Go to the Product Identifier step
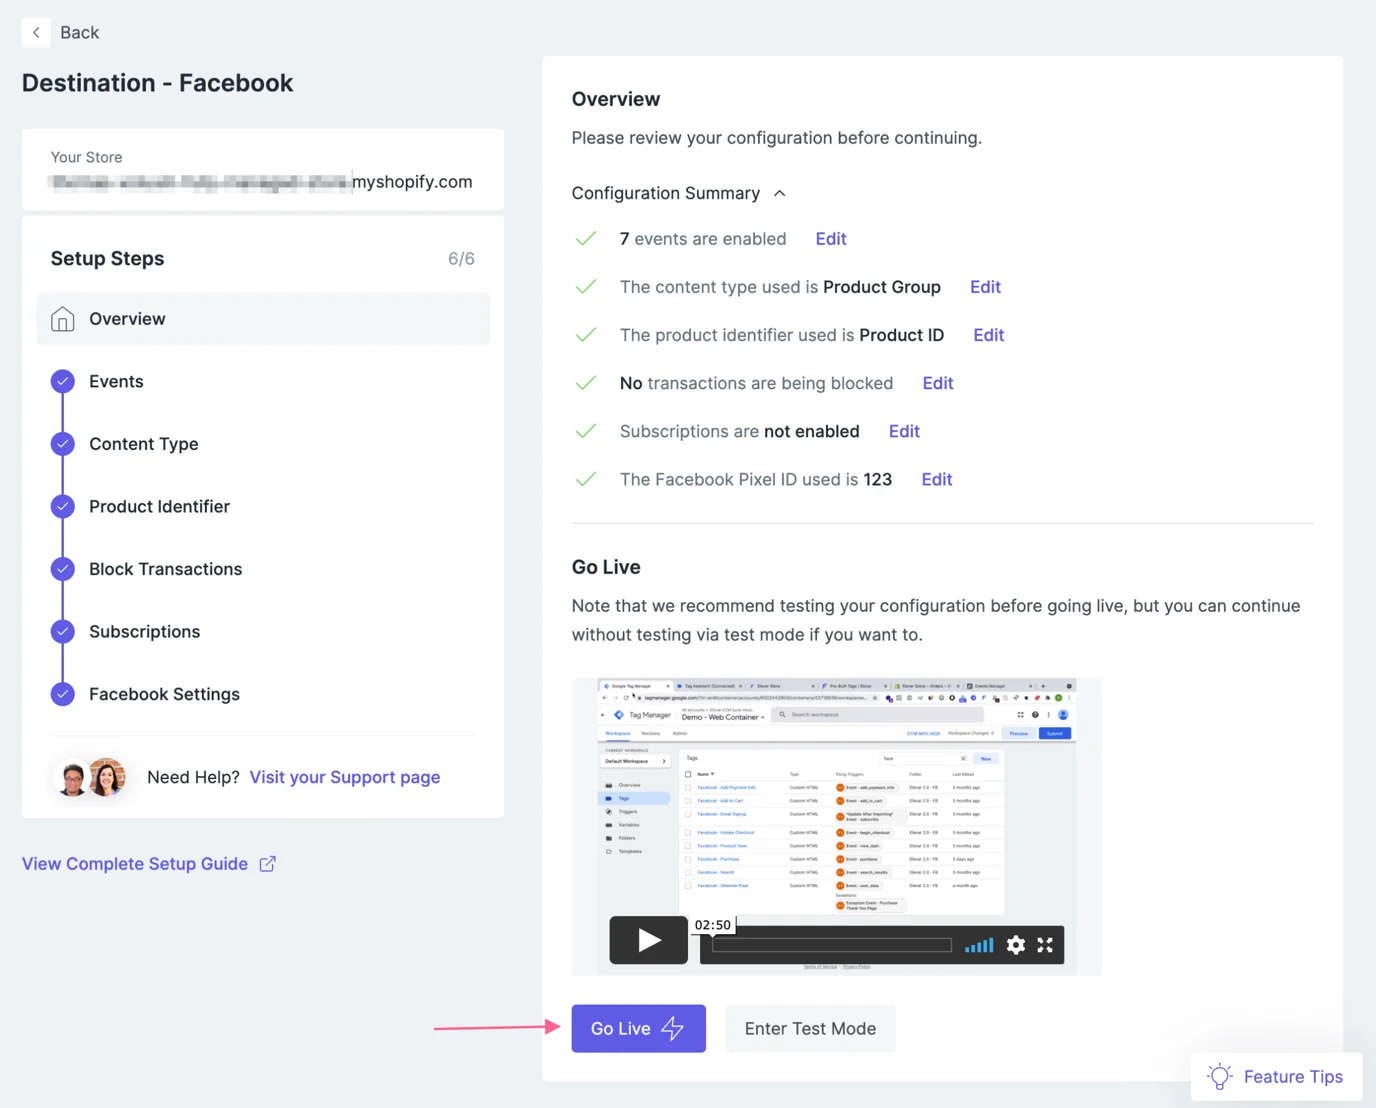This screenshot has width=1376, height=1108. click(x=159, y=506)
